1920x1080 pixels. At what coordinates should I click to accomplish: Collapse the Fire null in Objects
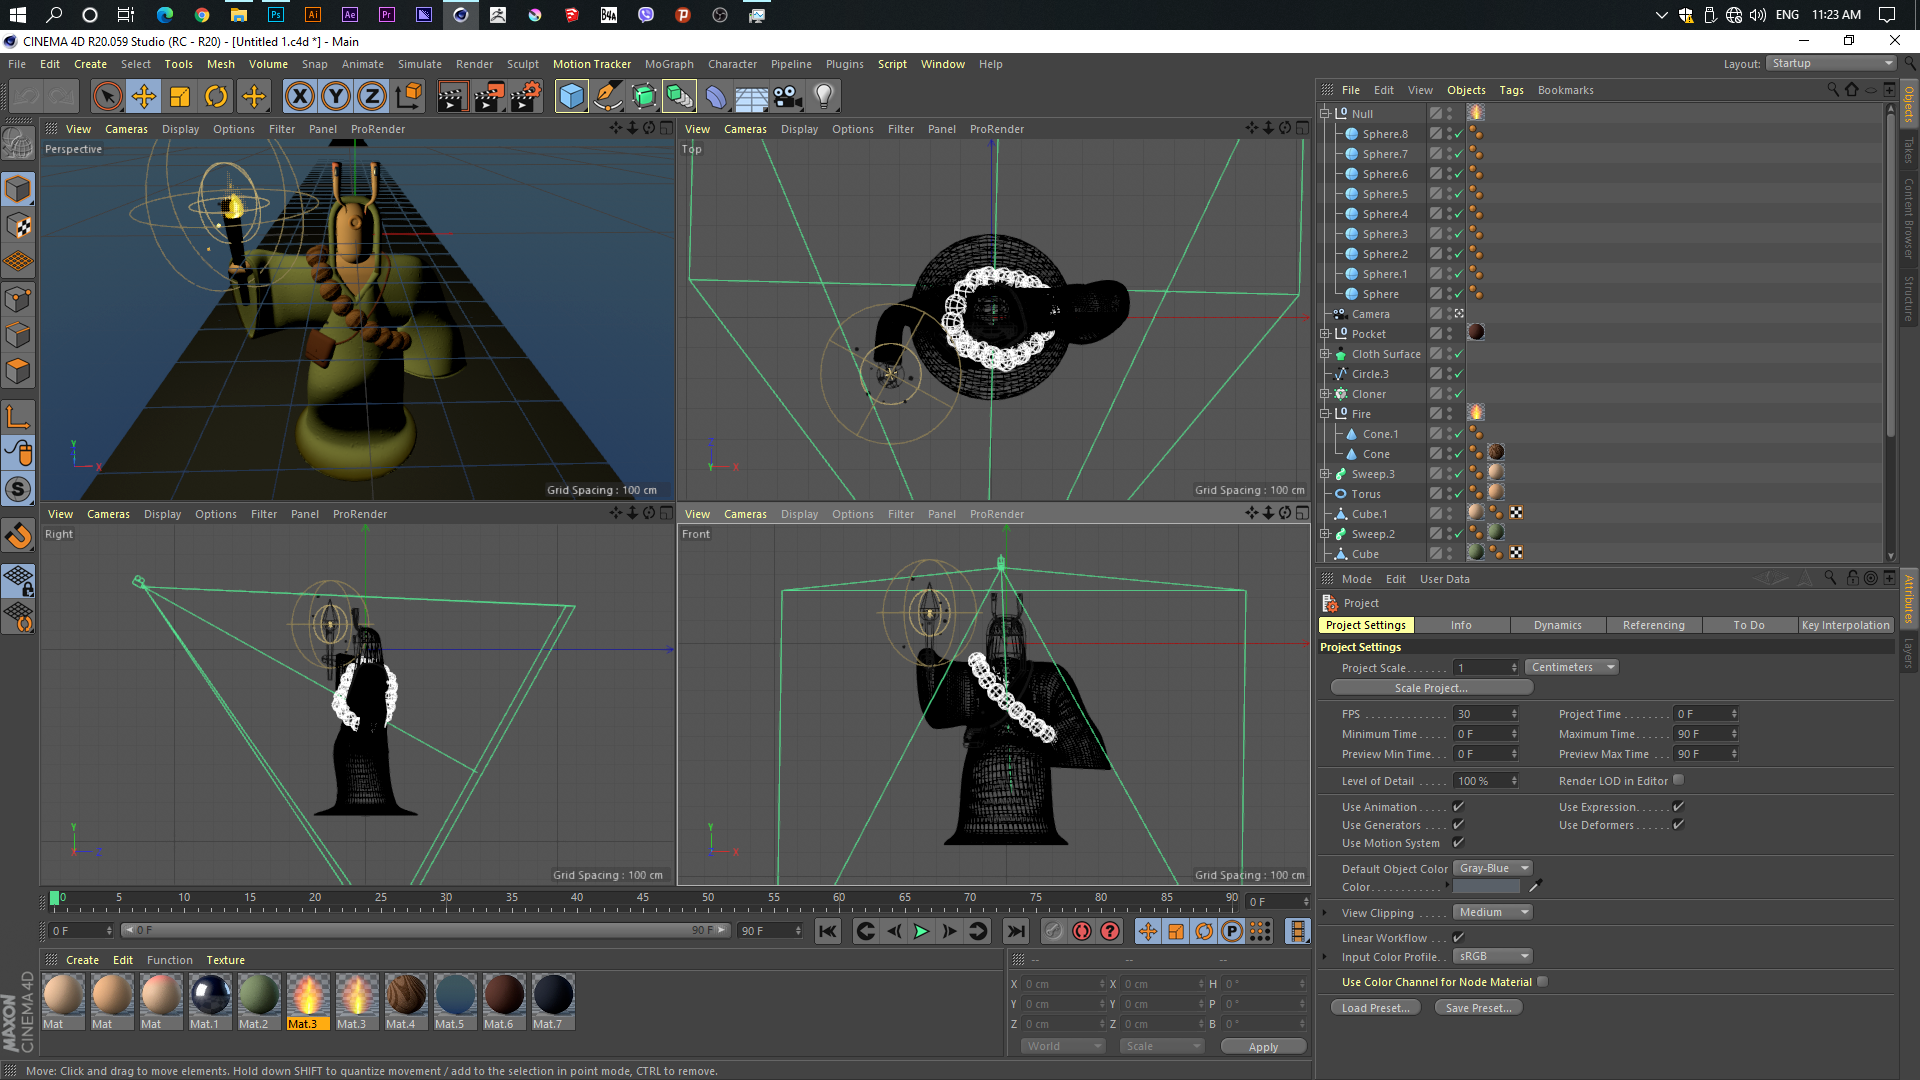1325,414
